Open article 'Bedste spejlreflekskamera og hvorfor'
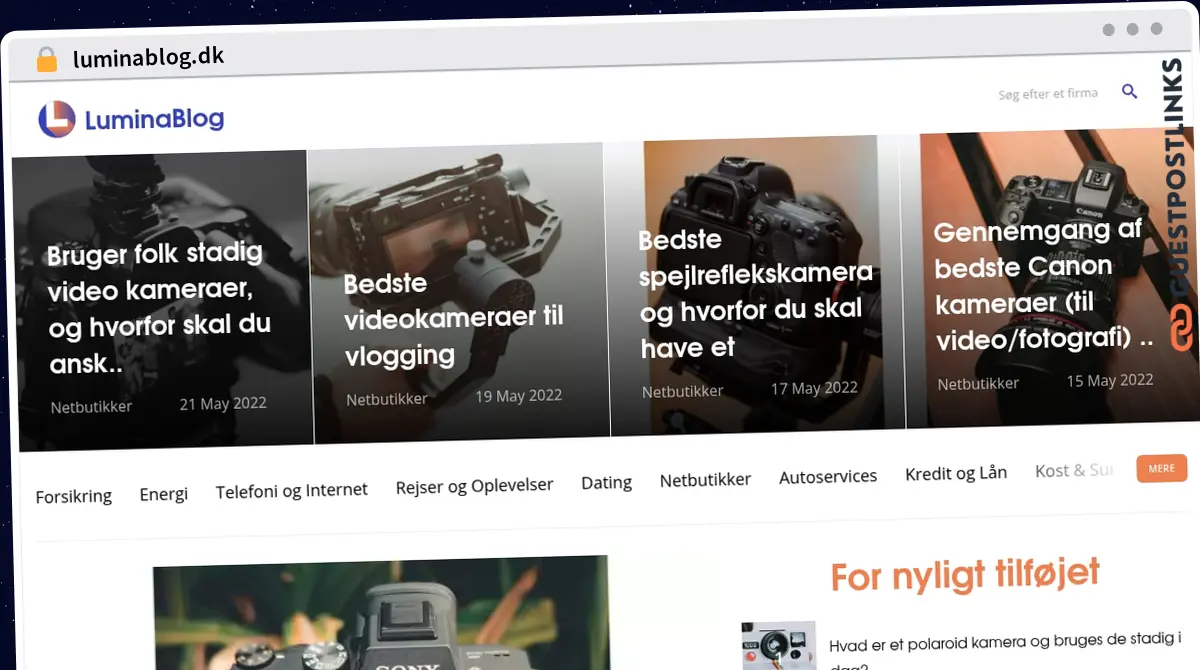The image size is (1200, 670). [755, 294]
